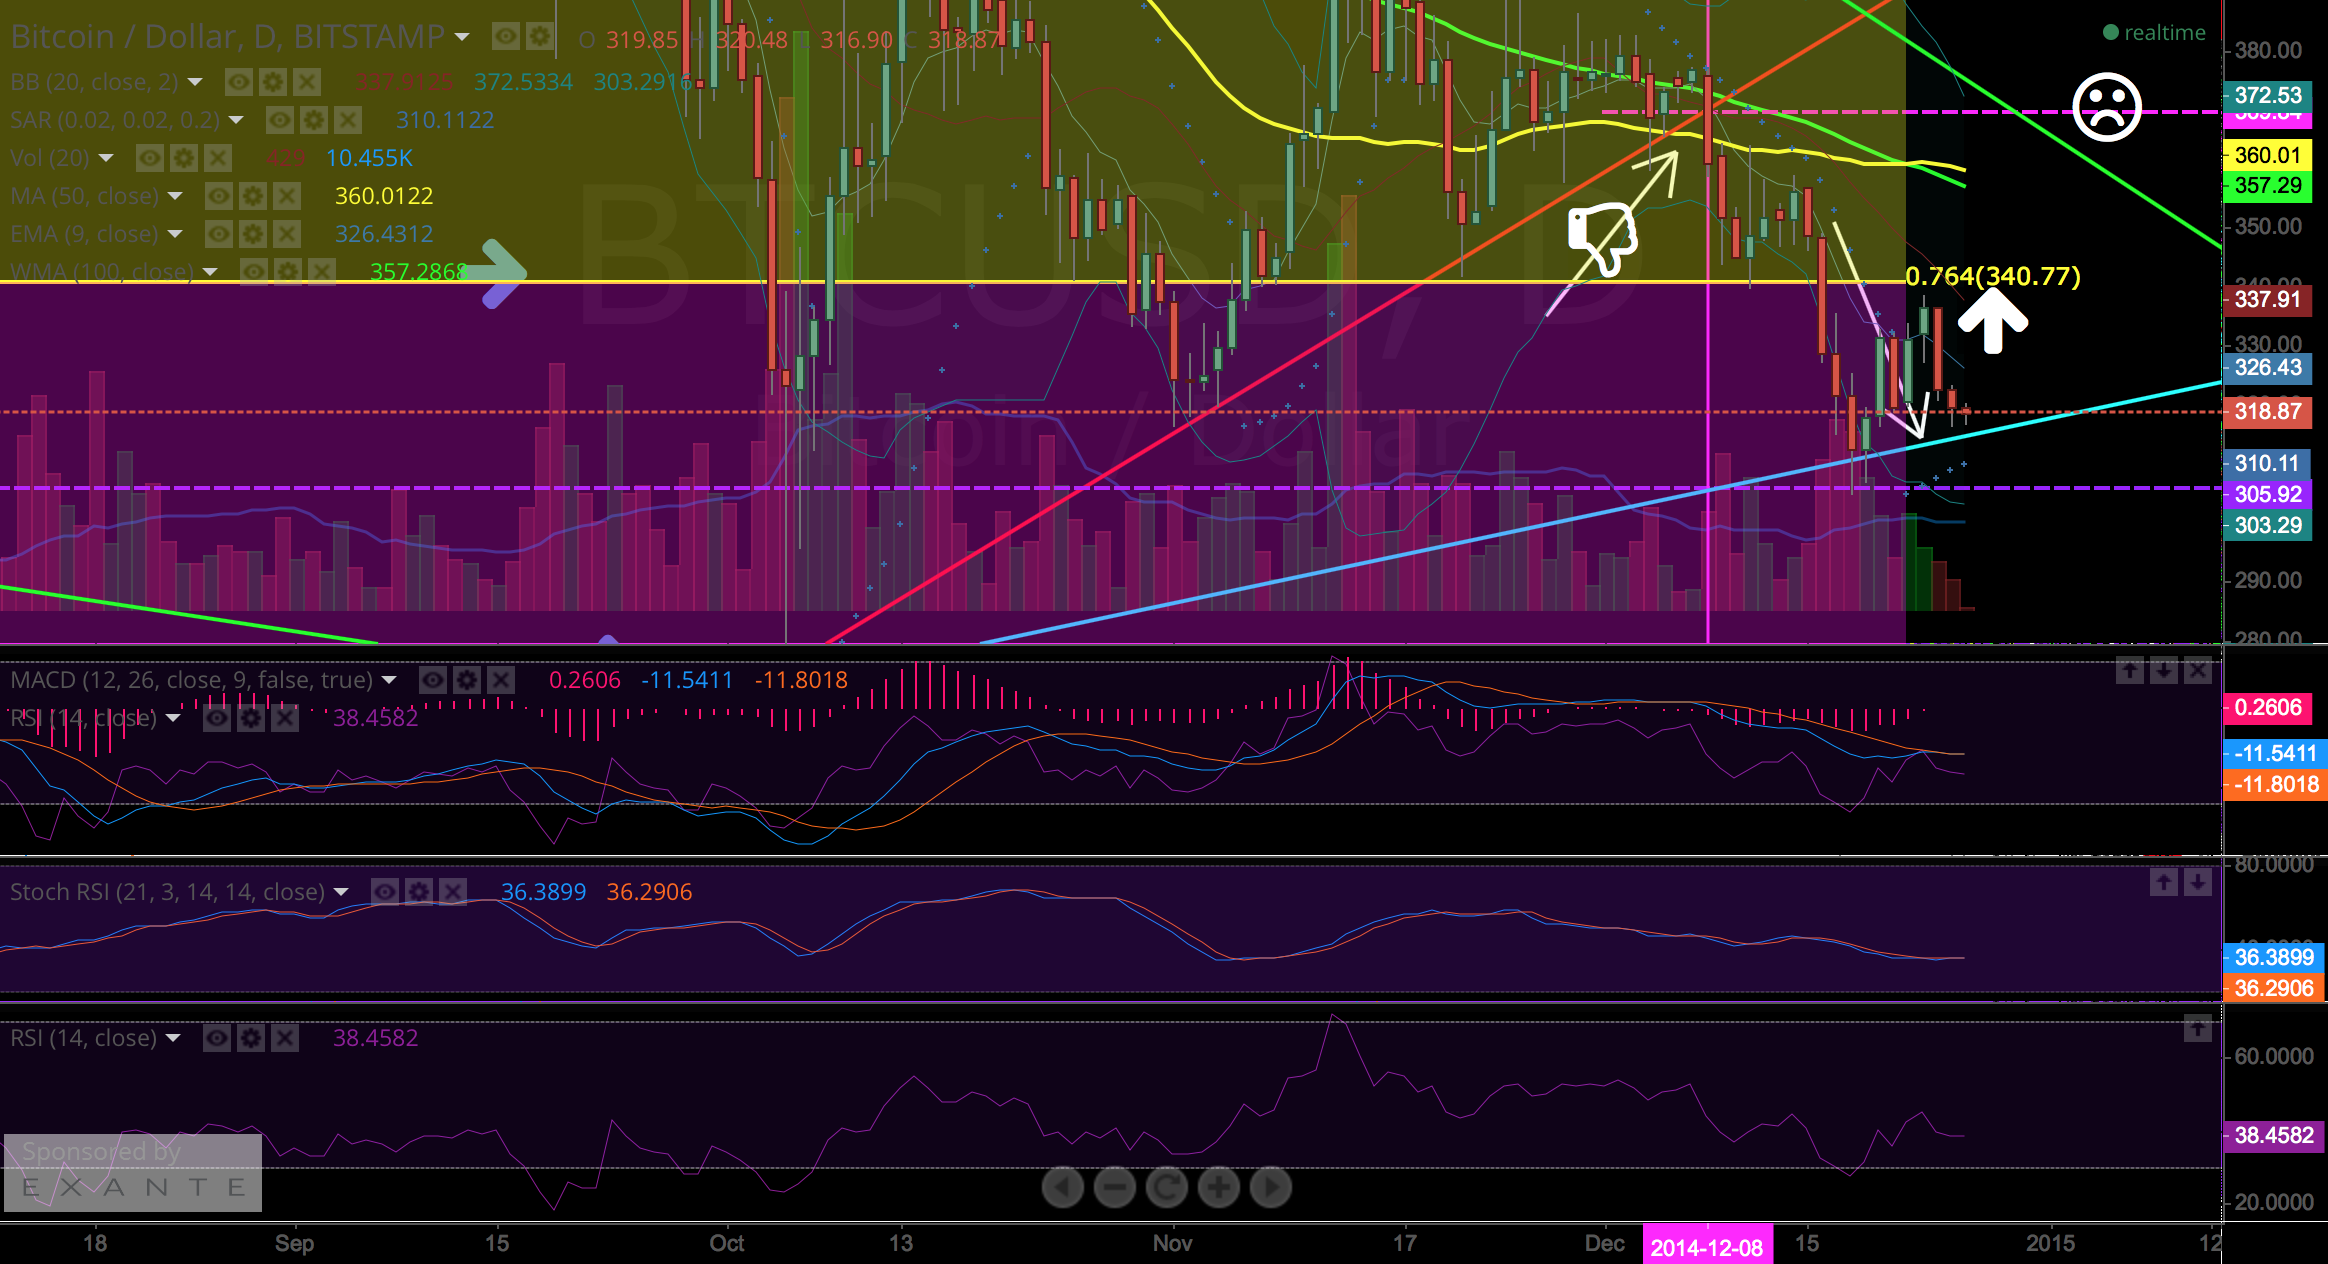The width and height of the screenshot is (2328, 1264).
Task: Hide the Stoch RSI indicator via eye icon
Action: coord(385,891)
